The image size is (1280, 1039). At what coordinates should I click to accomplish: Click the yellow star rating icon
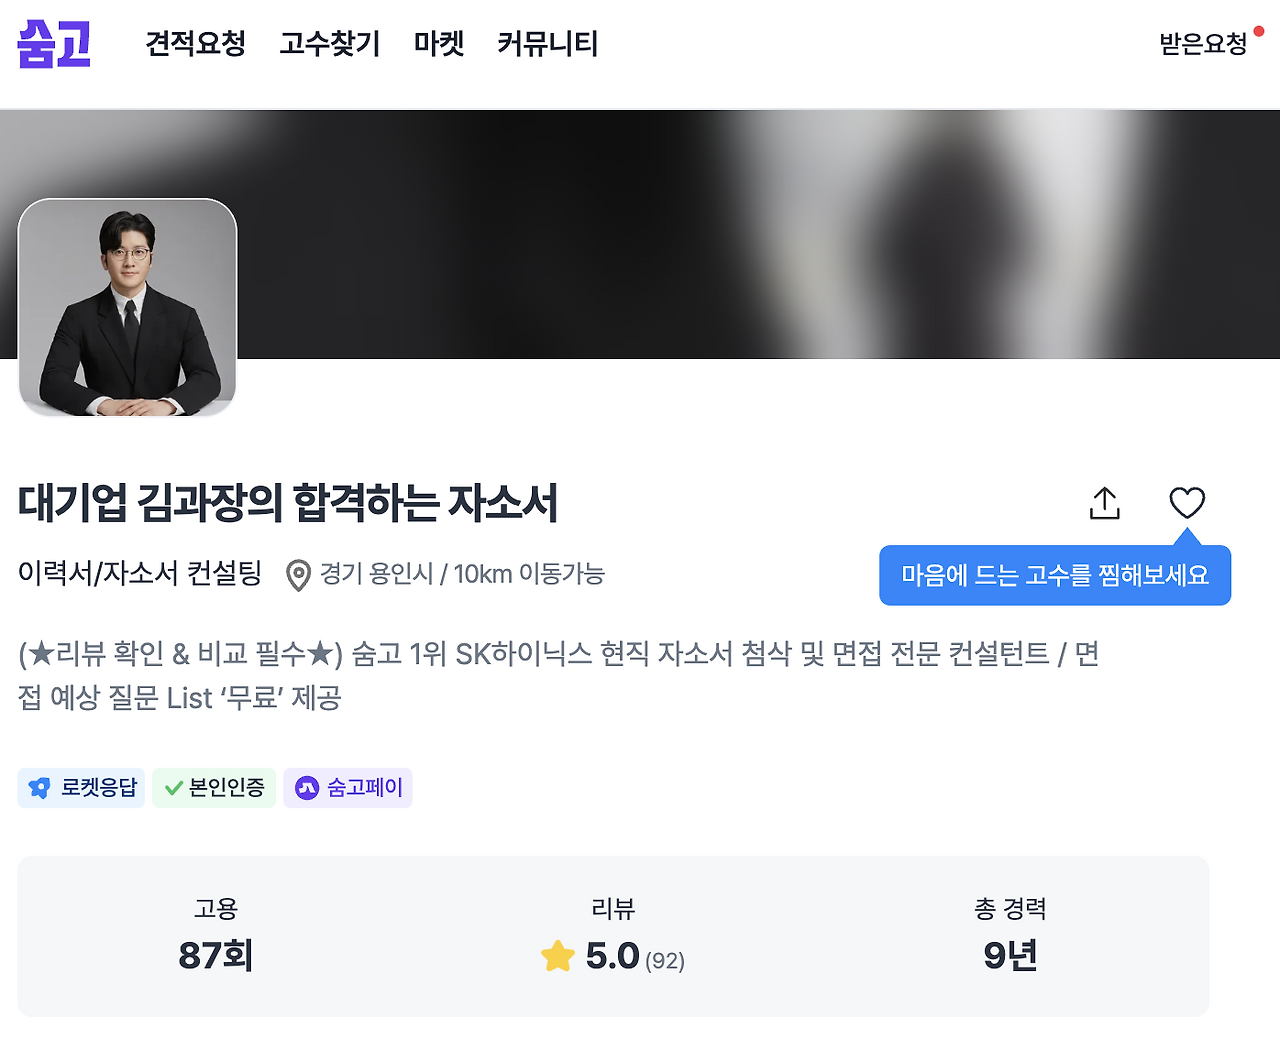558,955
